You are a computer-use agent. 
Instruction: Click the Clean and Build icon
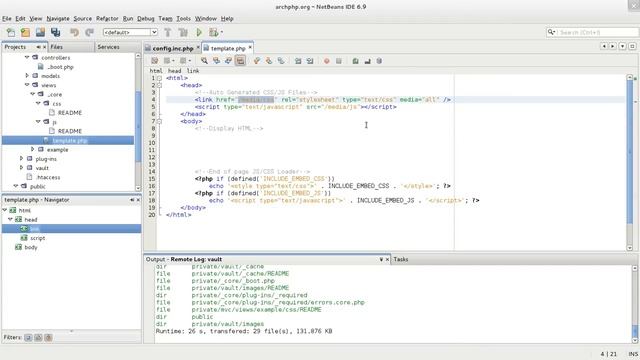[x=183, y=32]
